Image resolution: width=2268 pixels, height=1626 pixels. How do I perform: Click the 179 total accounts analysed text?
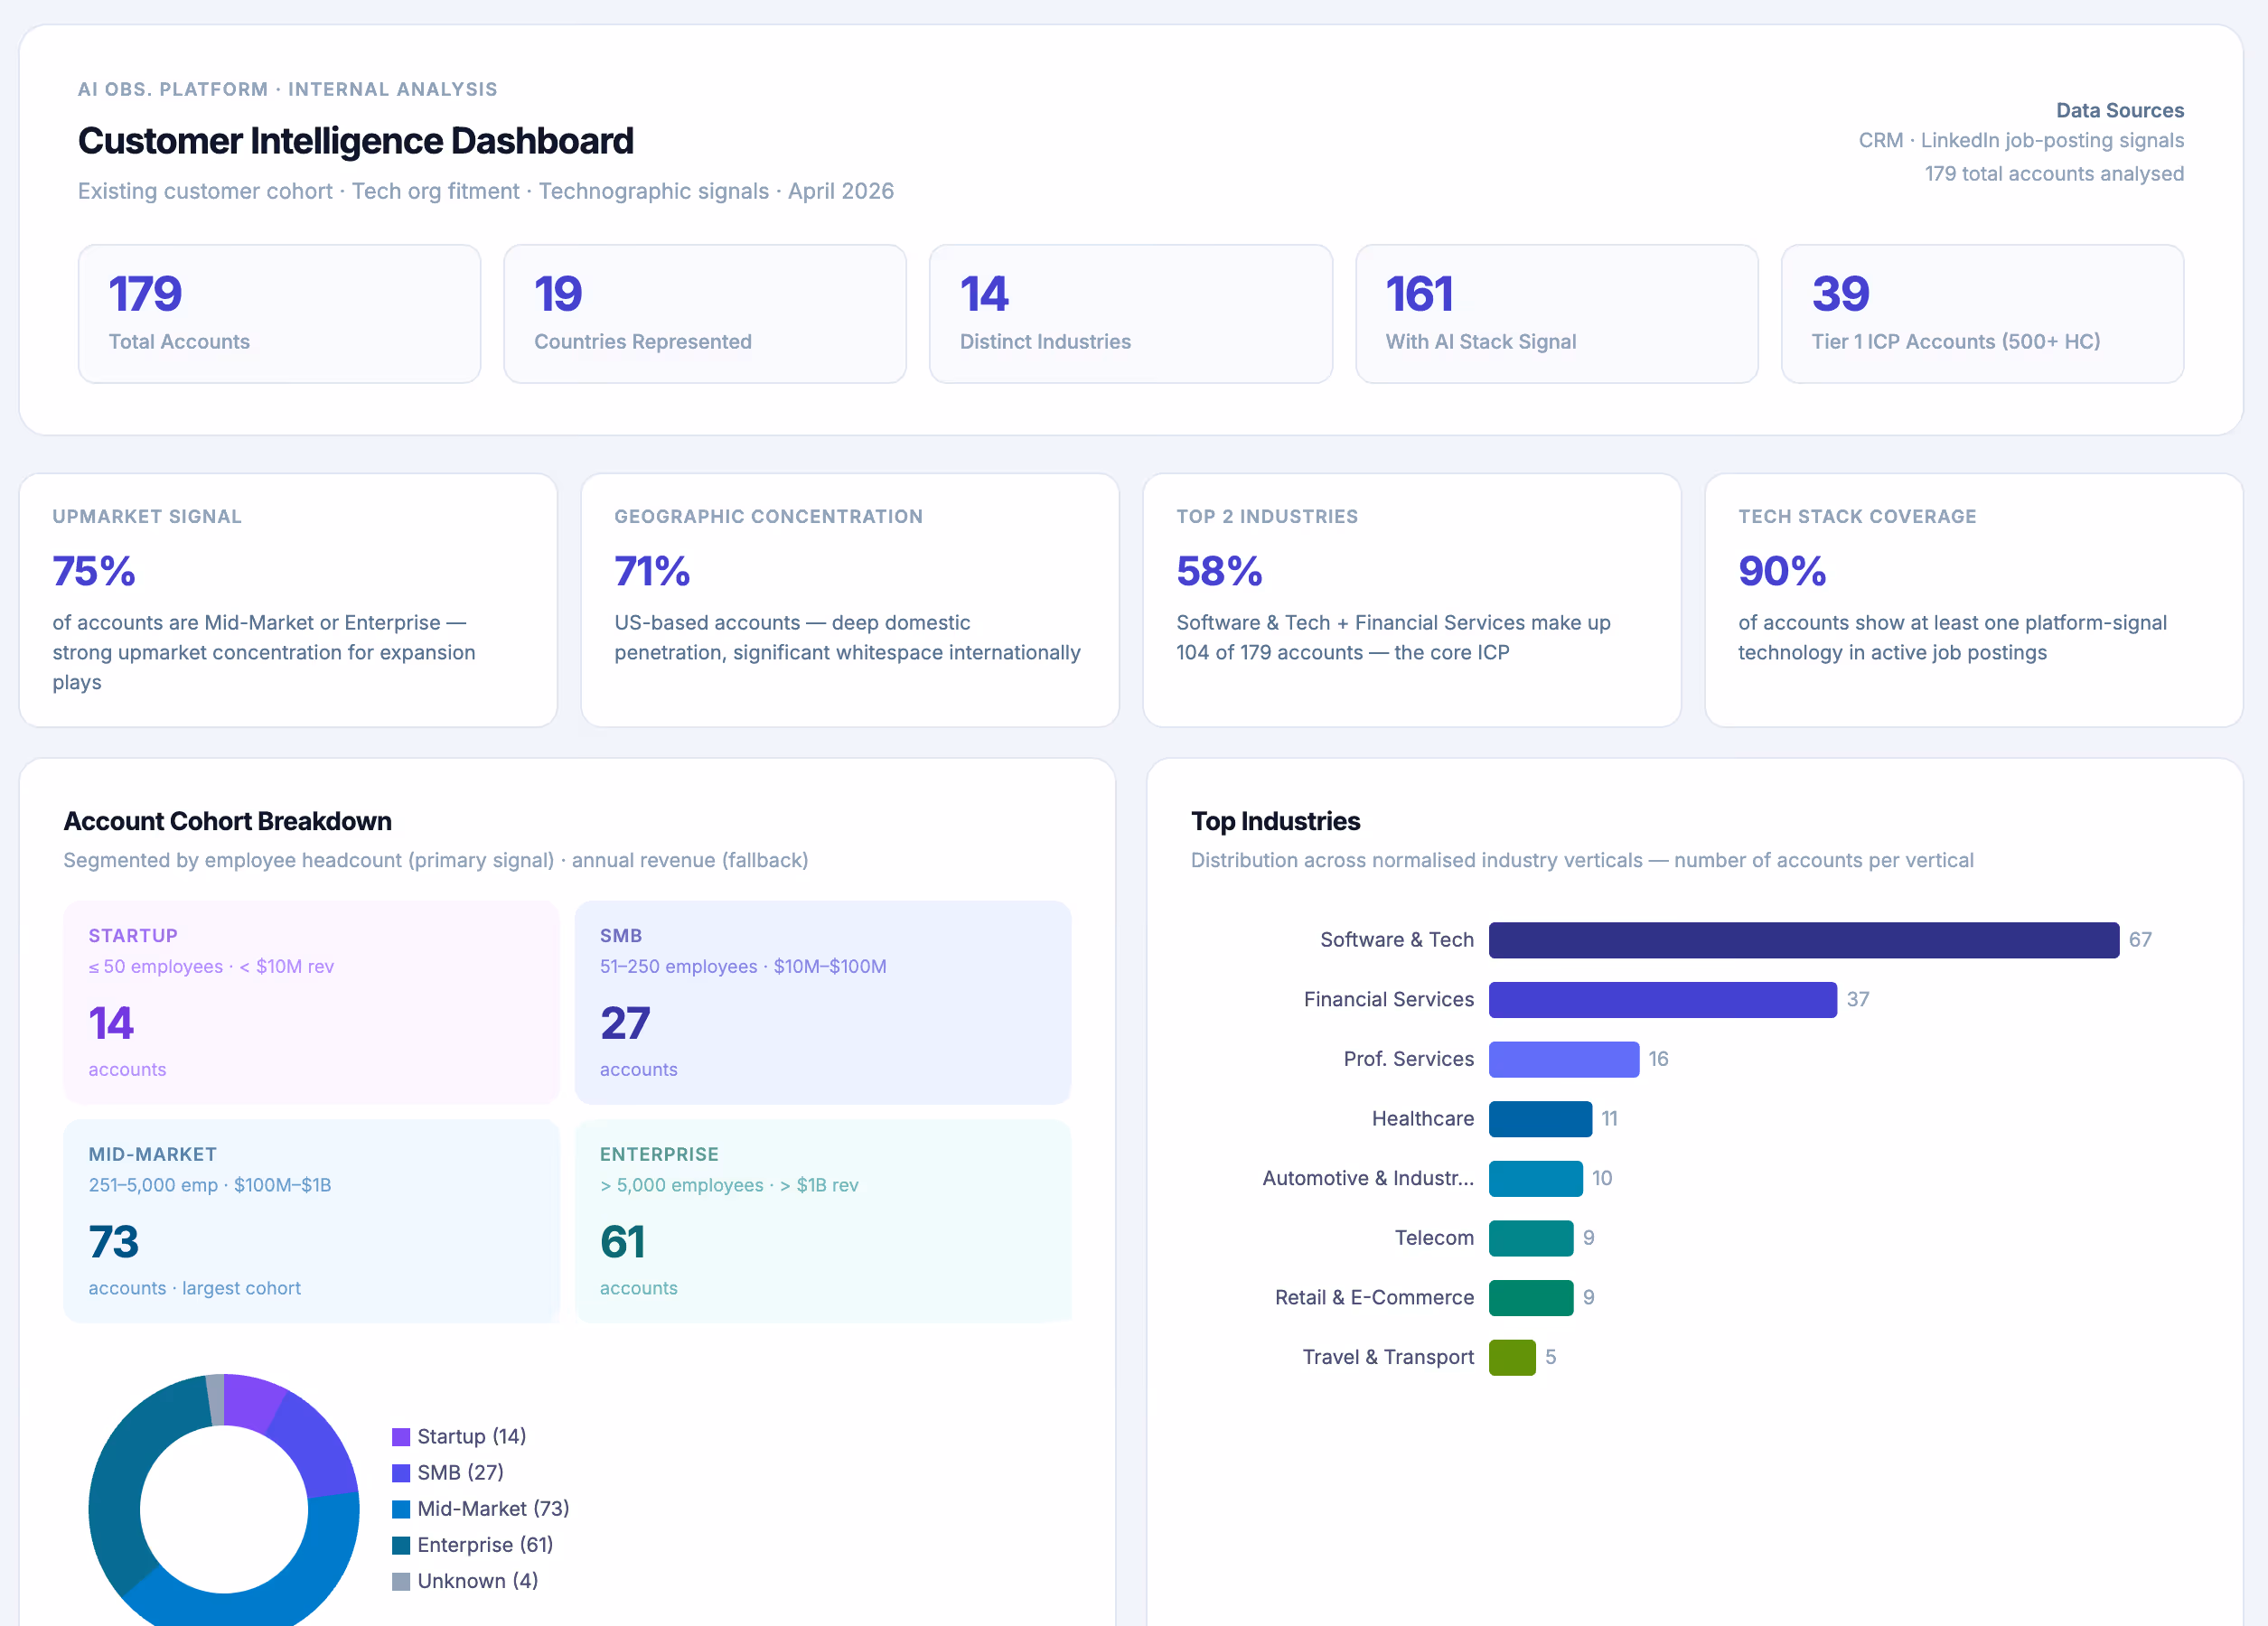point(2054,173)
